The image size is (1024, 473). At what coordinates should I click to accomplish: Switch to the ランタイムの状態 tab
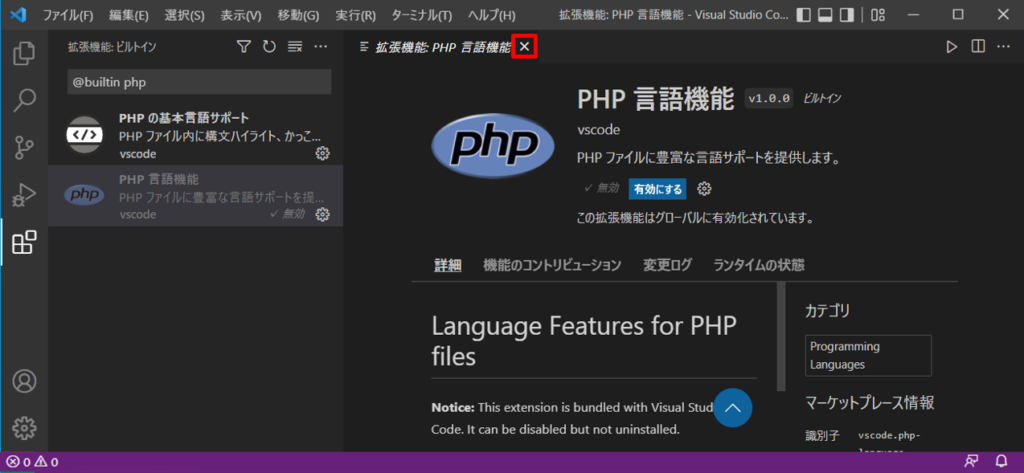[x=759, y=265]
